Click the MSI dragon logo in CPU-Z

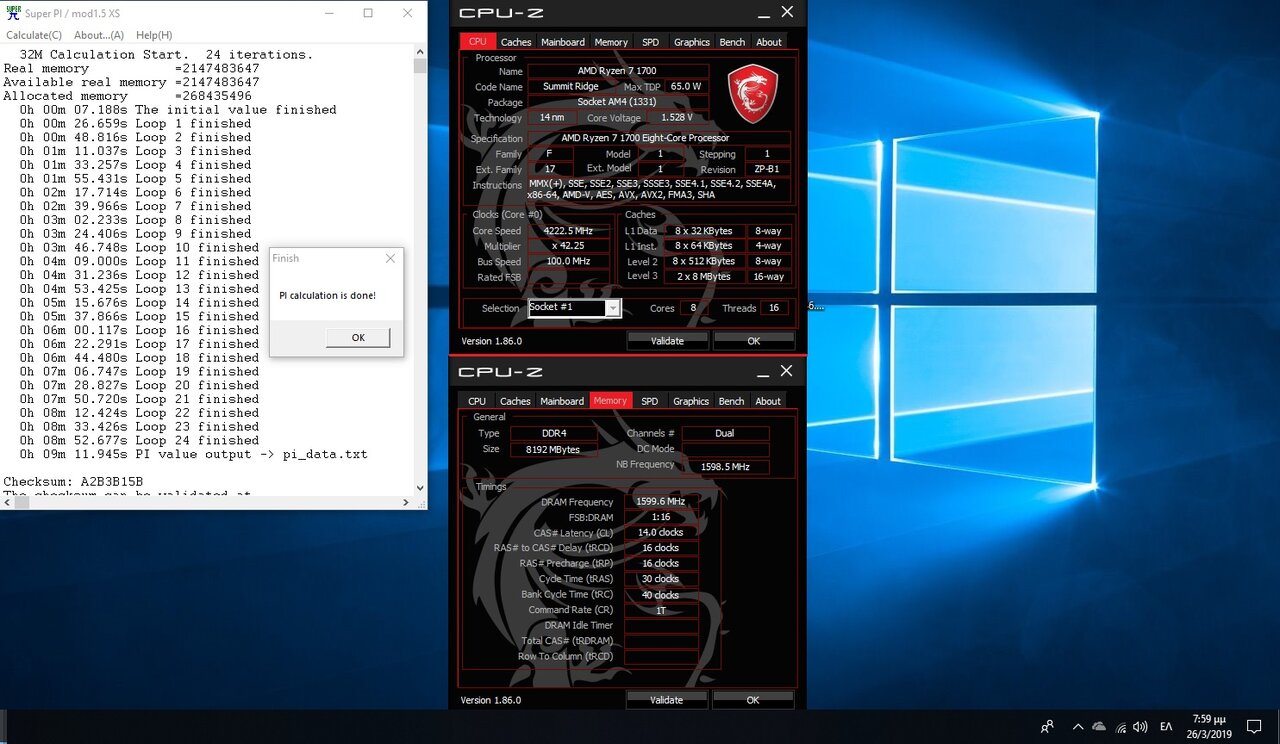[x=752, y=93]
